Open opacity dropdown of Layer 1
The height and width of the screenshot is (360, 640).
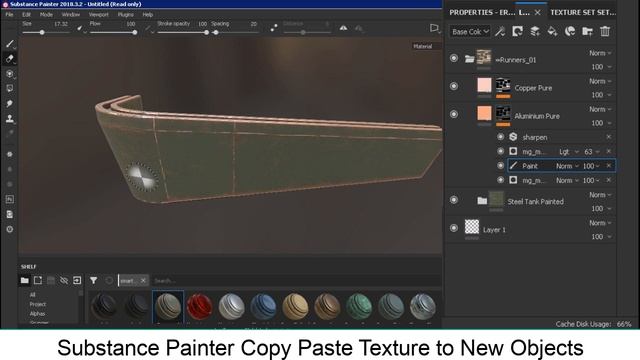602,237
